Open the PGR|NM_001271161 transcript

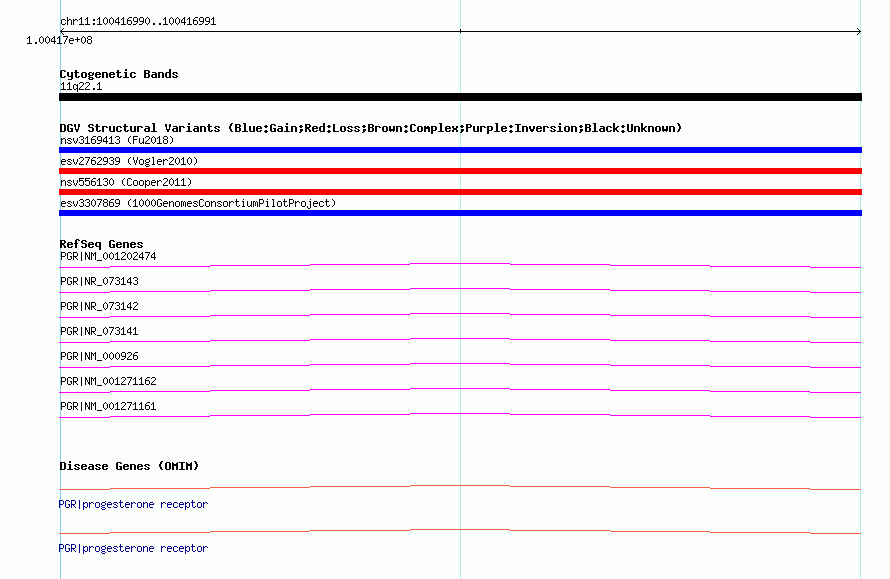pos(108,406)
